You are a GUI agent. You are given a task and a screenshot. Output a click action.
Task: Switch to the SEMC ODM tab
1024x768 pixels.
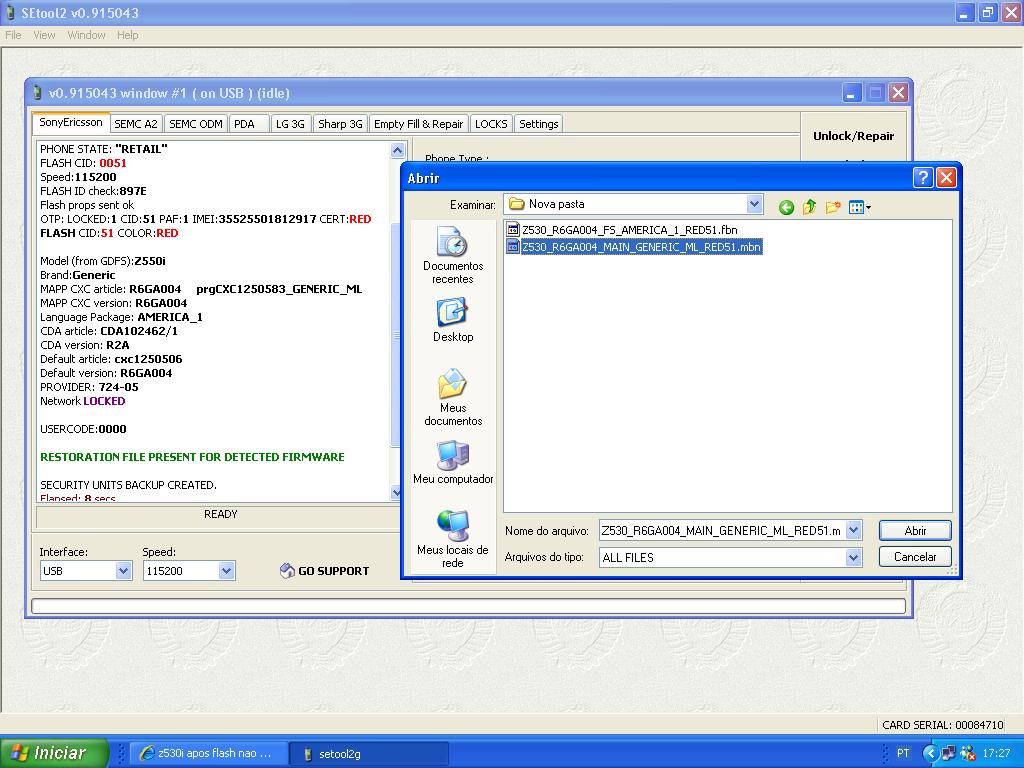196,124
